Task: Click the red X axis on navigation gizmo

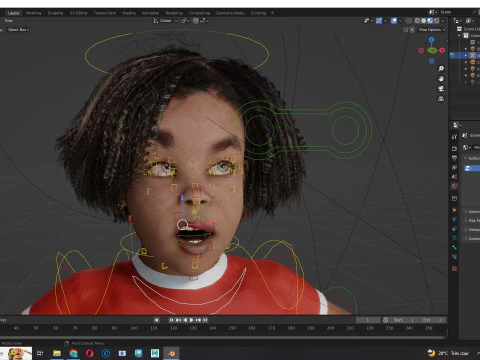Action: click(442, 50)
